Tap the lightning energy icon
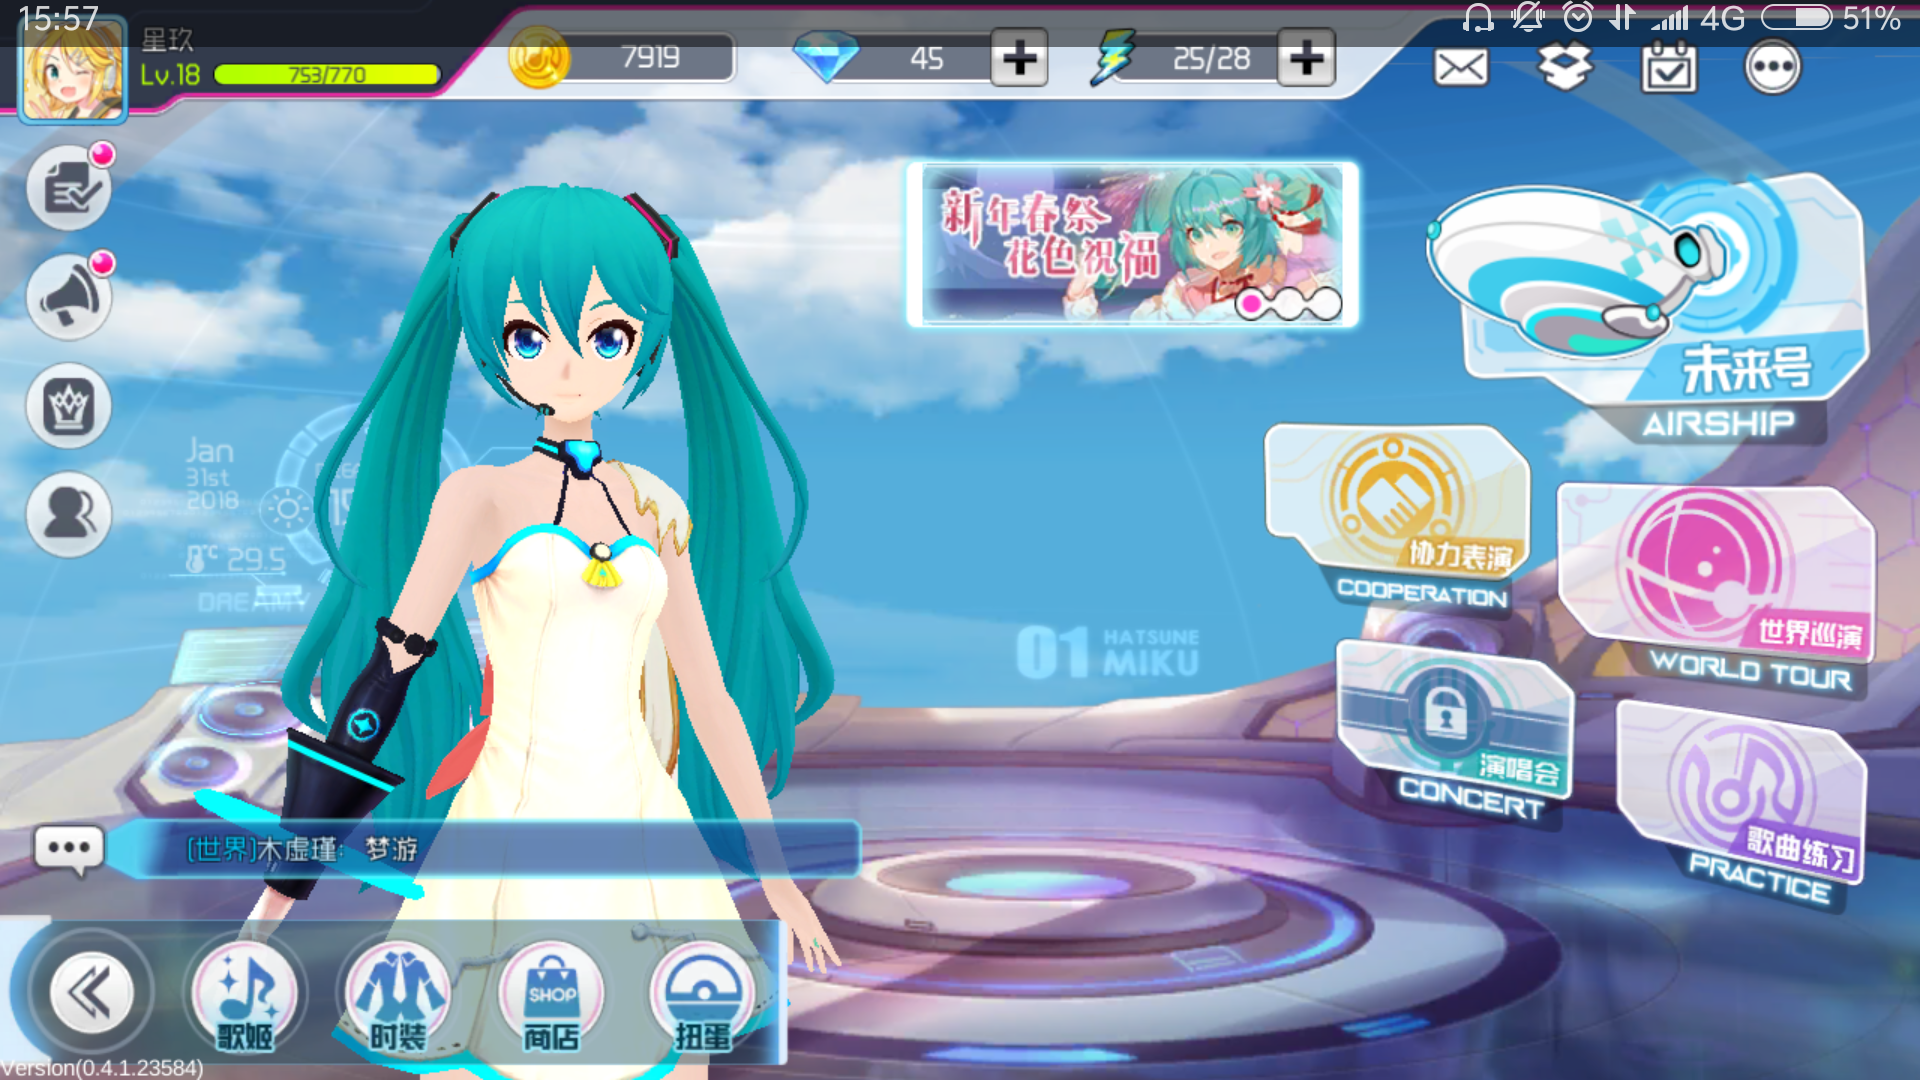The image size is (1920, 1080). (1113, 57)
